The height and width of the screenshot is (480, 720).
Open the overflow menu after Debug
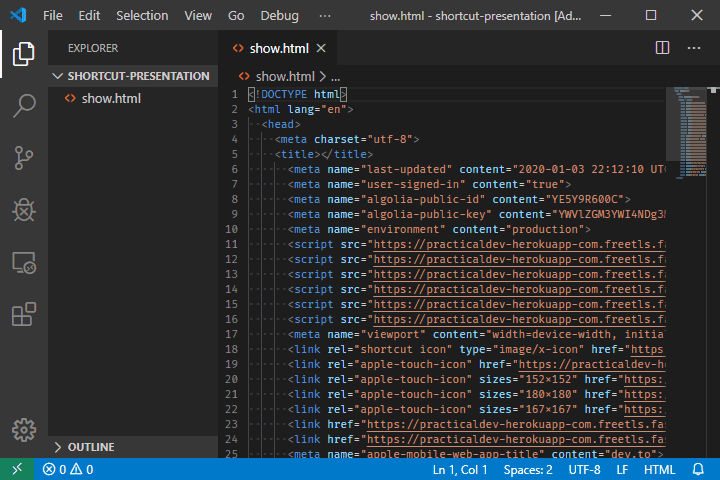tap(324, 16)
